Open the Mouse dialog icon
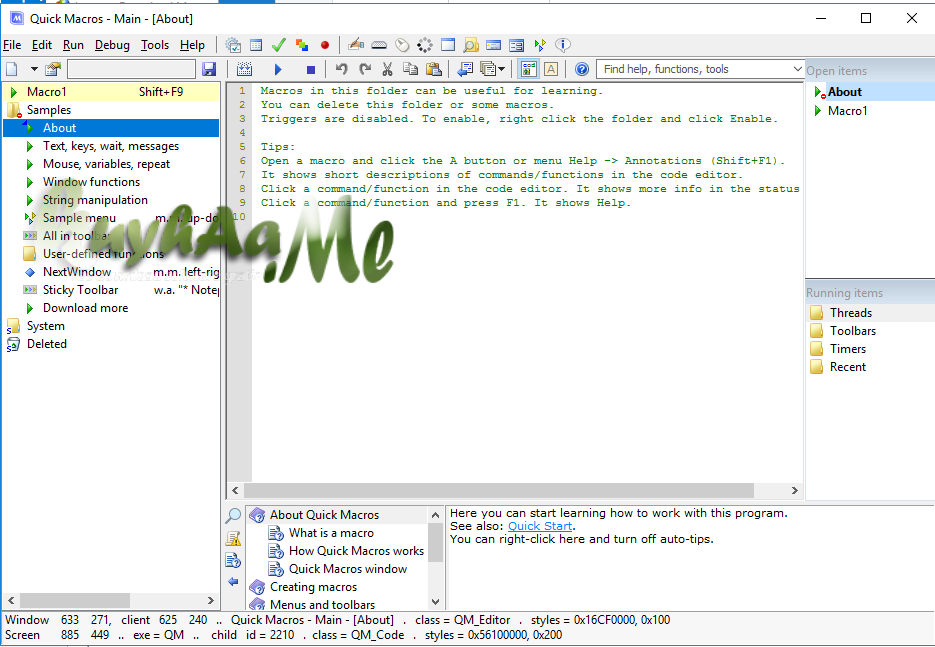 tap(402, 45)
